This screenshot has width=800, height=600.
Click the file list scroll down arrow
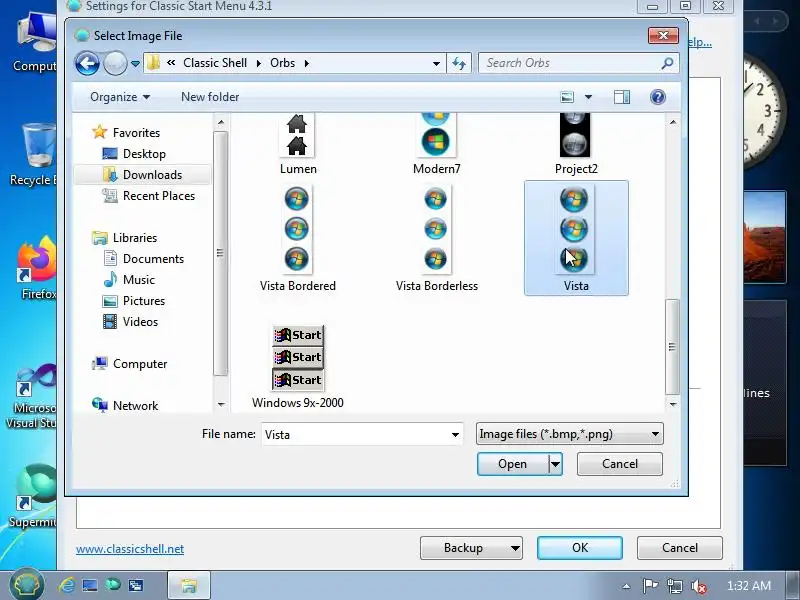672,404
